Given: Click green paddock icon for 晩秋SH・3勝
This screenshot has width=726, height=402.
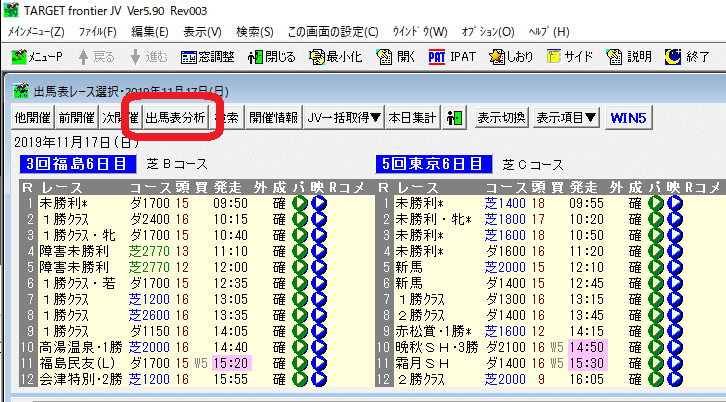Looking at the screenshot, I should (x=656, y=347).
